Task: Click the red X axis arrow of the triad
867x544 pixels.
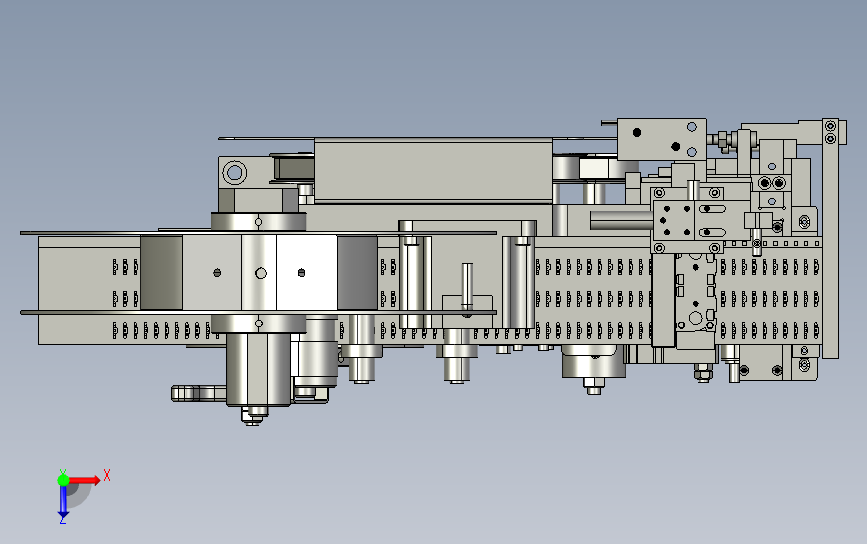Action: 85,480
